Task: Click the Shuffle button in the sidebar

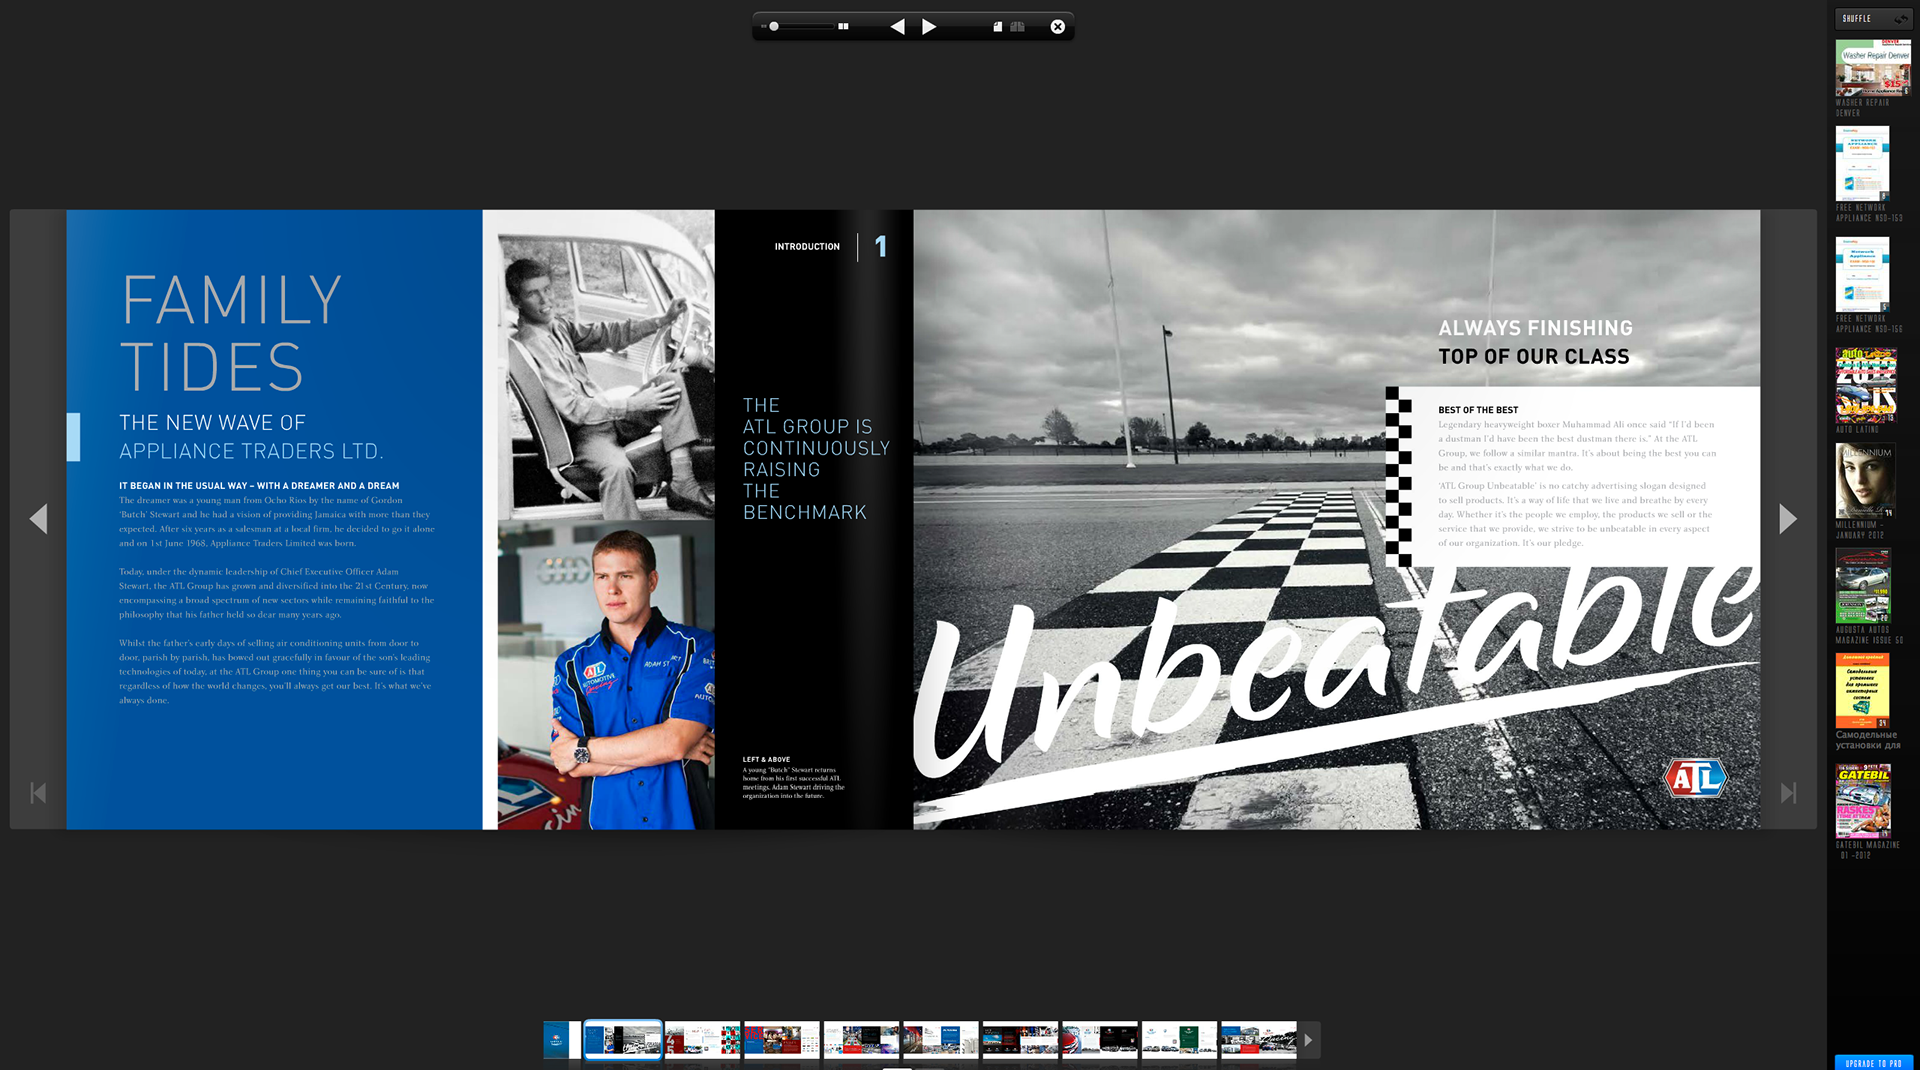Action: 1873,19
